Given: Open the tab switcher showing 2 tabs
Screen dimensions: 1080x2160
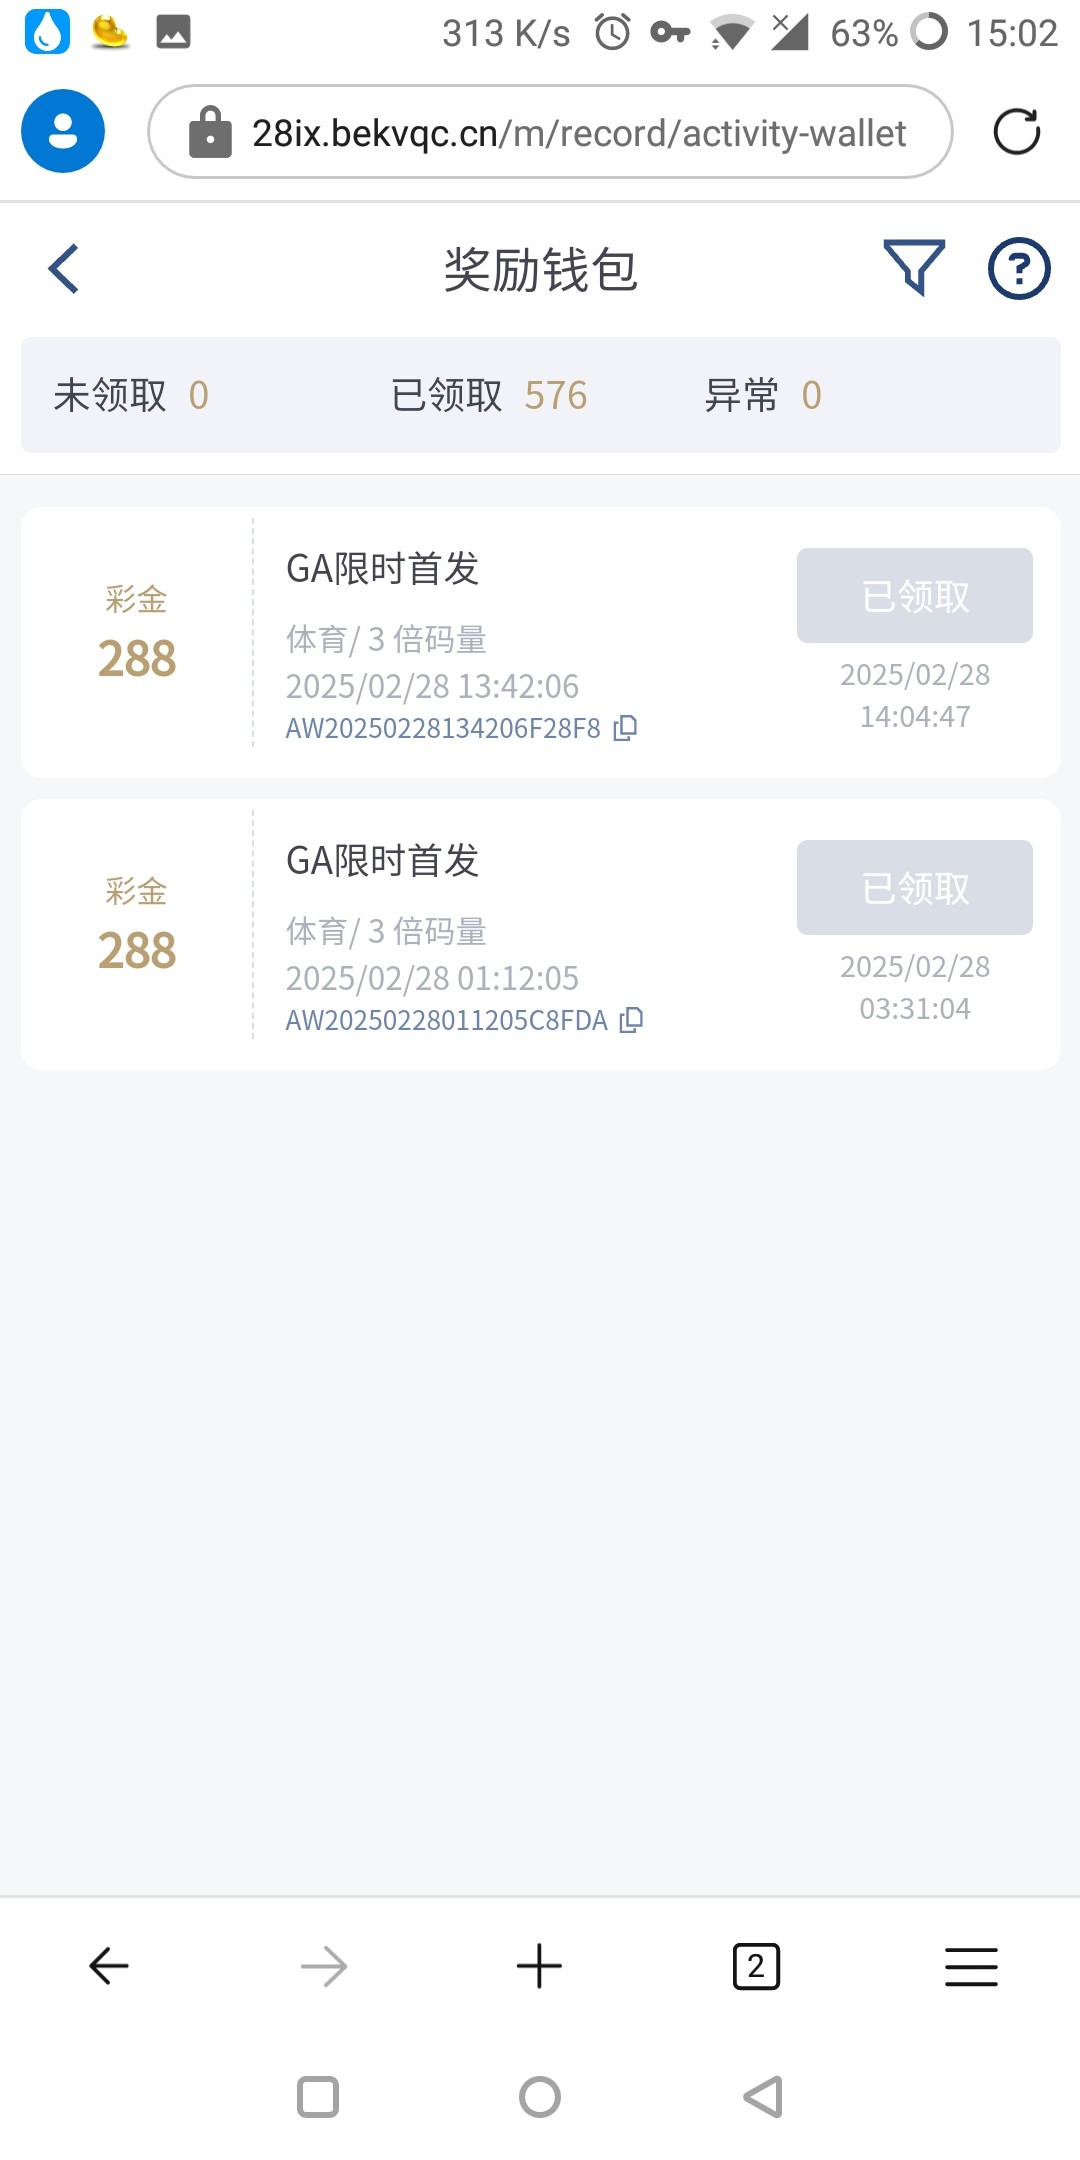Looking at the screenshot, I should coord(756,1966).
